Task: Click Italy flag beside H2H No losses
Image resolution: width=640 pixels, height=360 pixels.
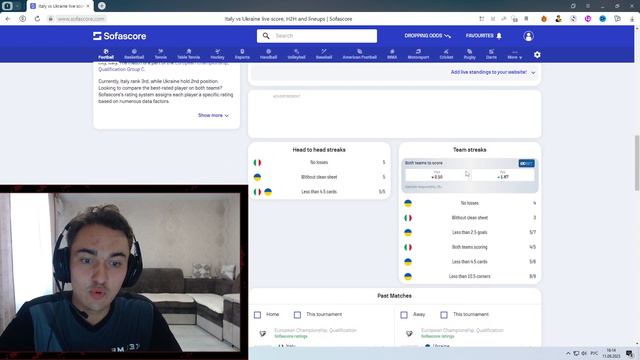Action: [257, 162]
